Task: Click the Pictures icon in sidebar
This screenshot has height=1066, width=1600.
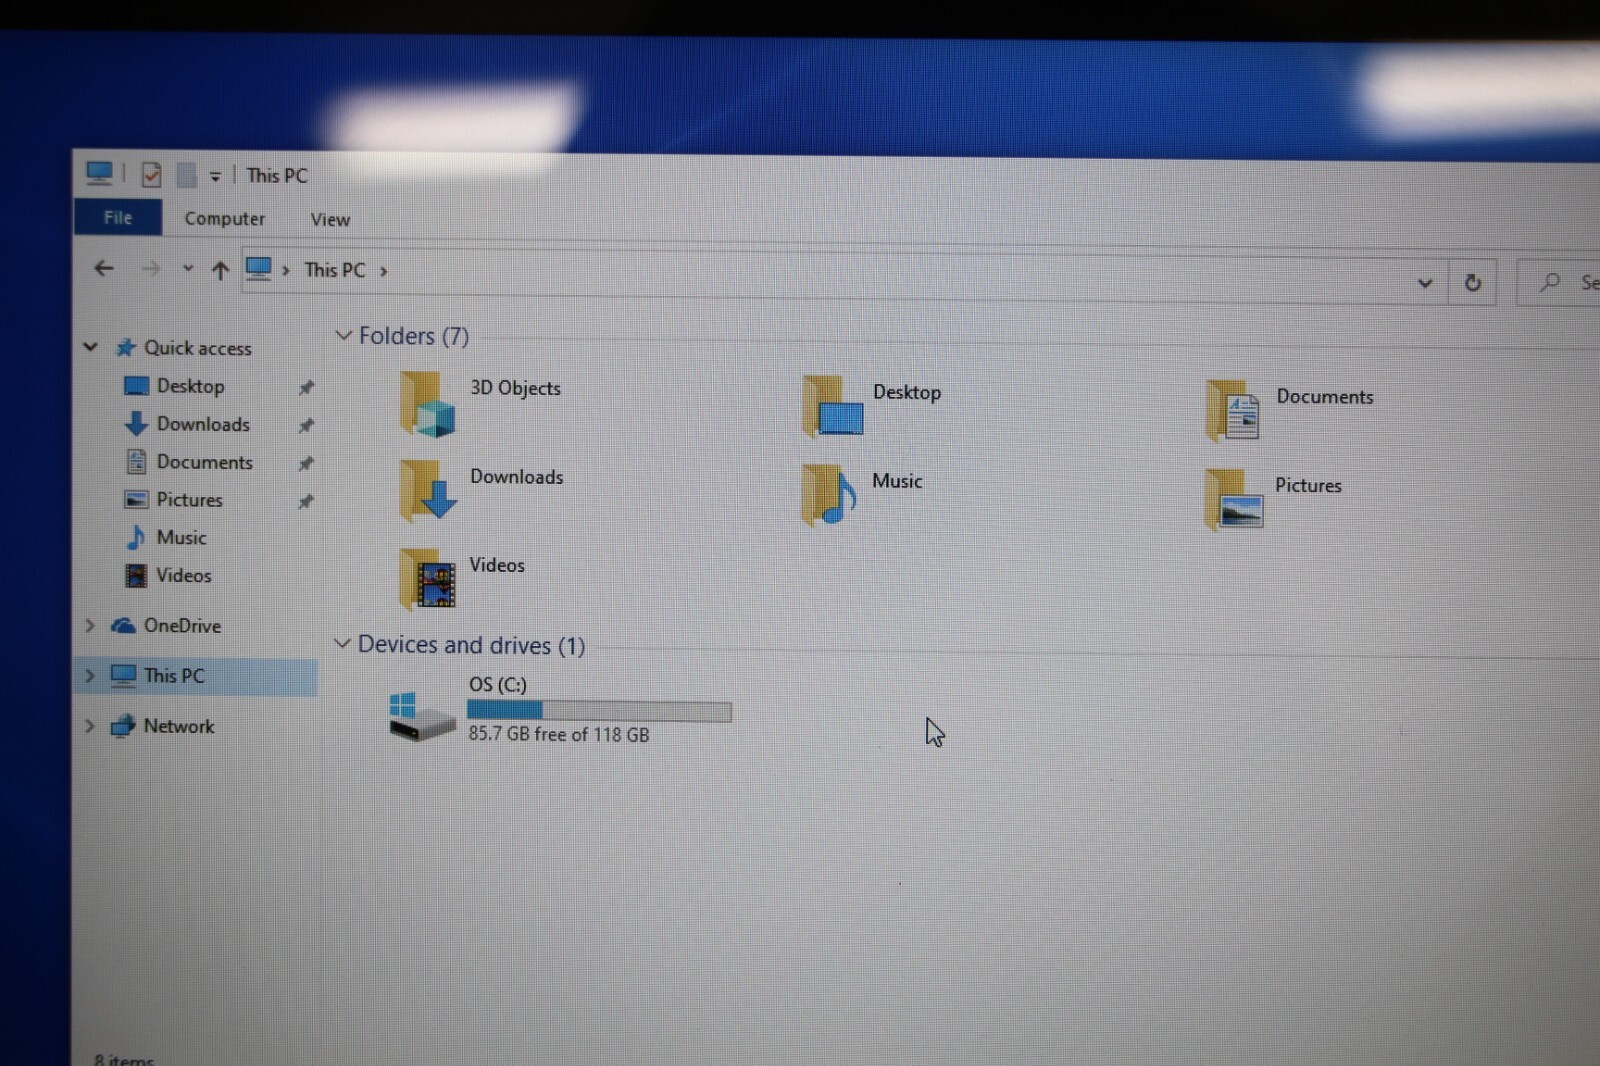Action: click(136, 499)
